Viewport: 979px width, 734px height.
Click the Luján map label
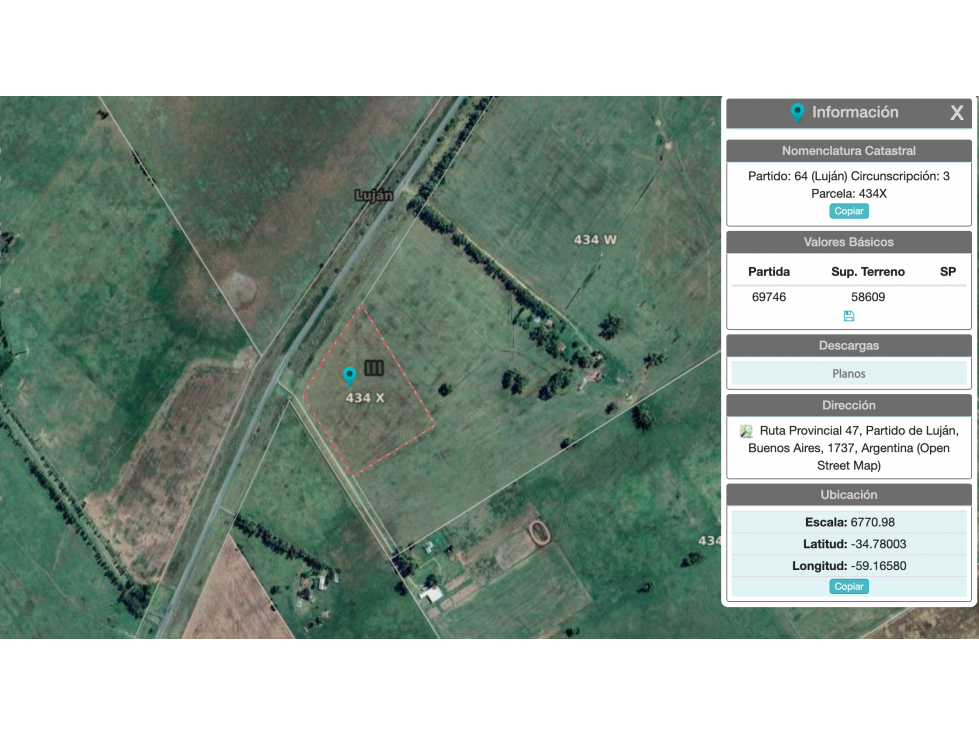click(374, 195)
